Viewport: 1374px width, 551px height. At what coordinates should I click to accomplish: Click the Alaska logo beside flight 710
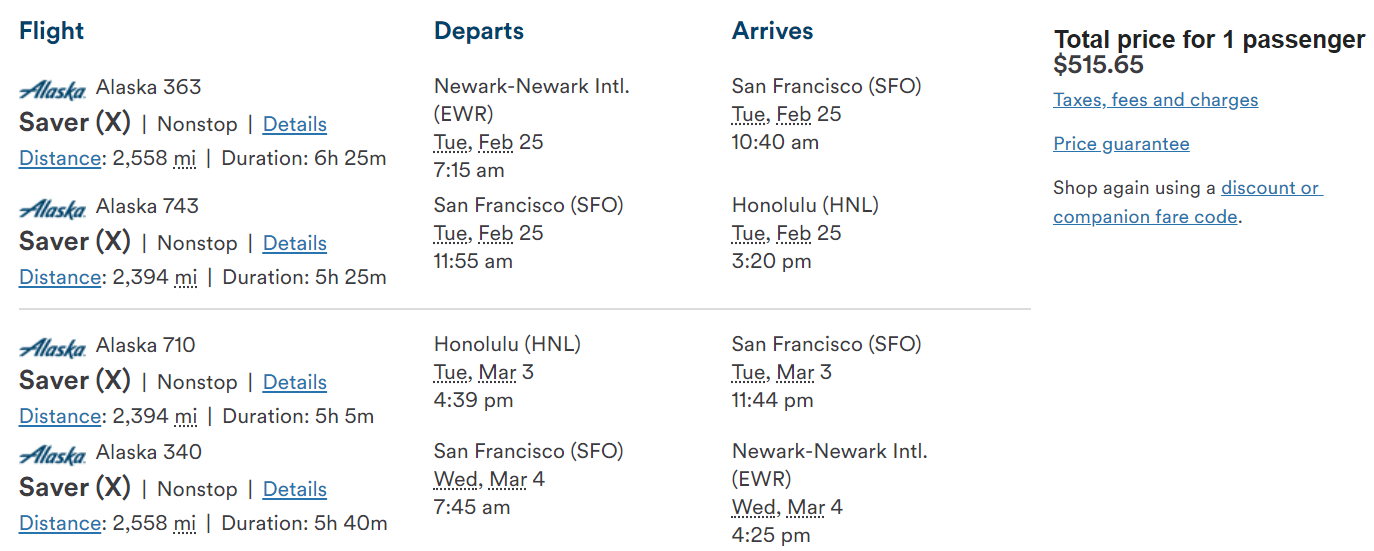53,348
